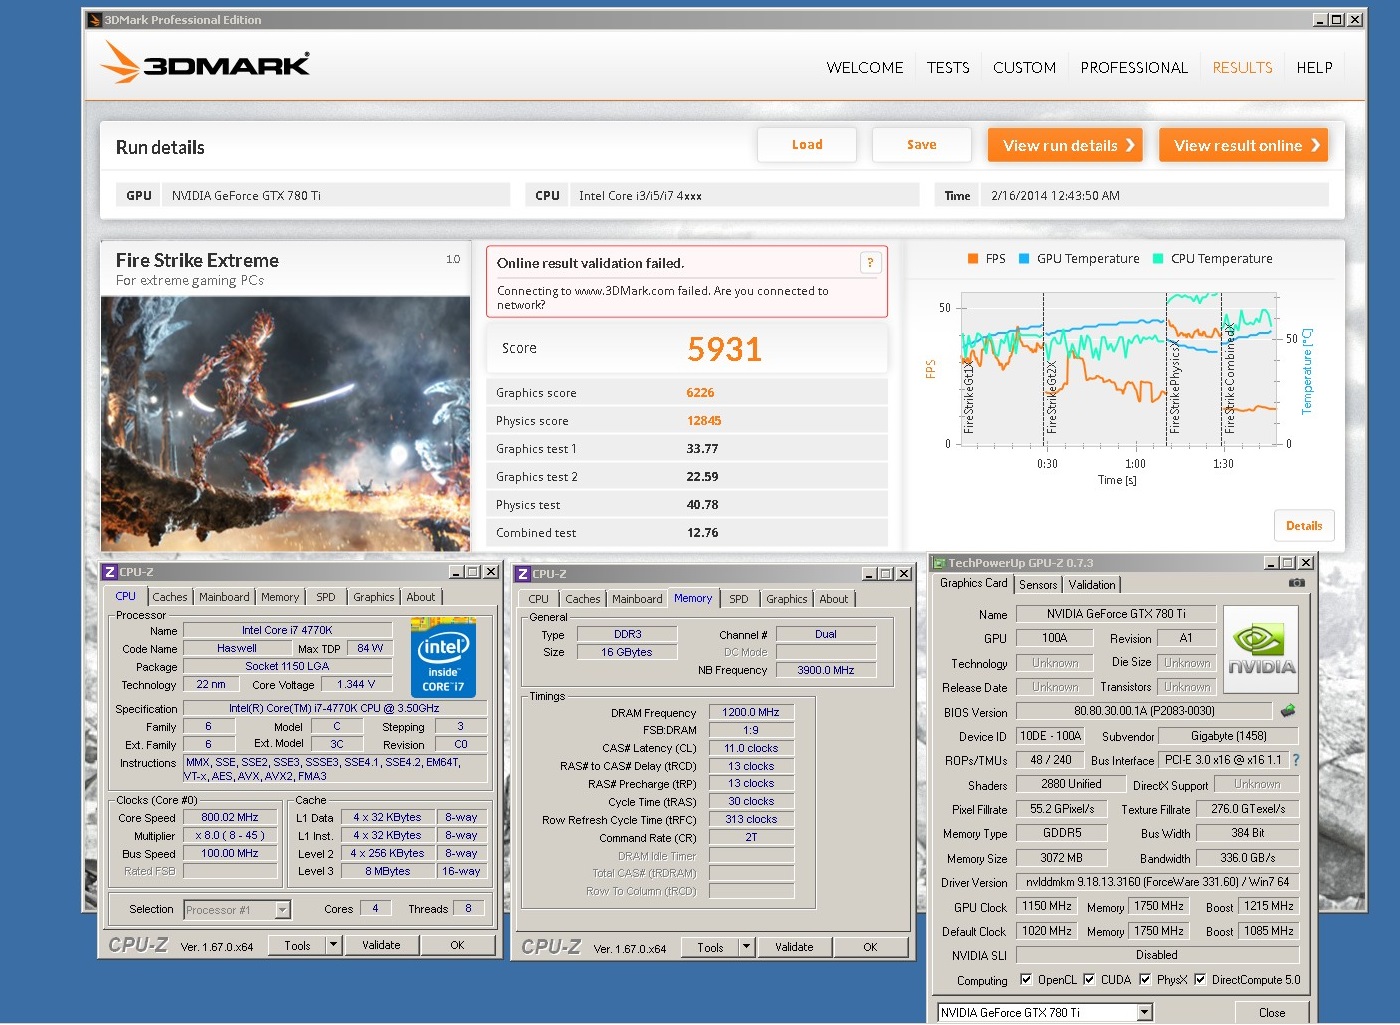
Task: Toggle the PhysX checkbox in GPU-Z
Action: (1145, 980)
